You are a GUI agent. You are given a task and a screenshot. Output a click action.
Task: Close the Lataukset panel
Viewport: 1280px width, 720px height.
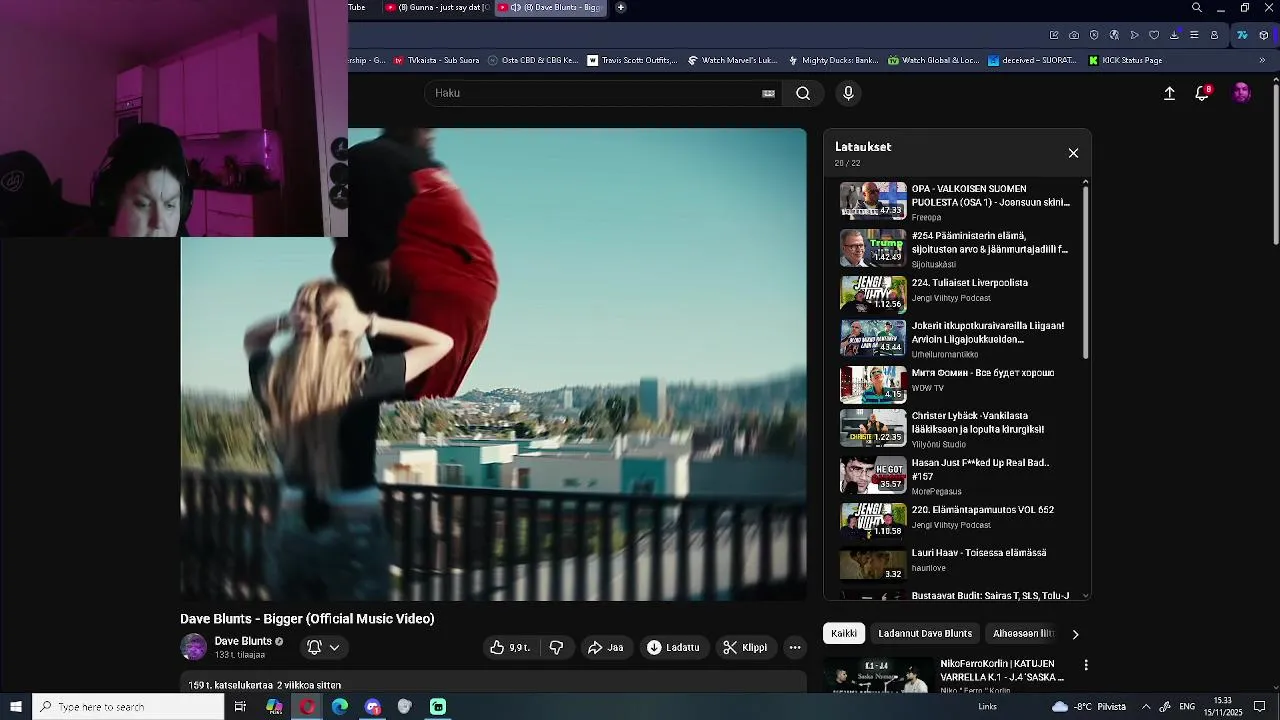click(1073, 153)
